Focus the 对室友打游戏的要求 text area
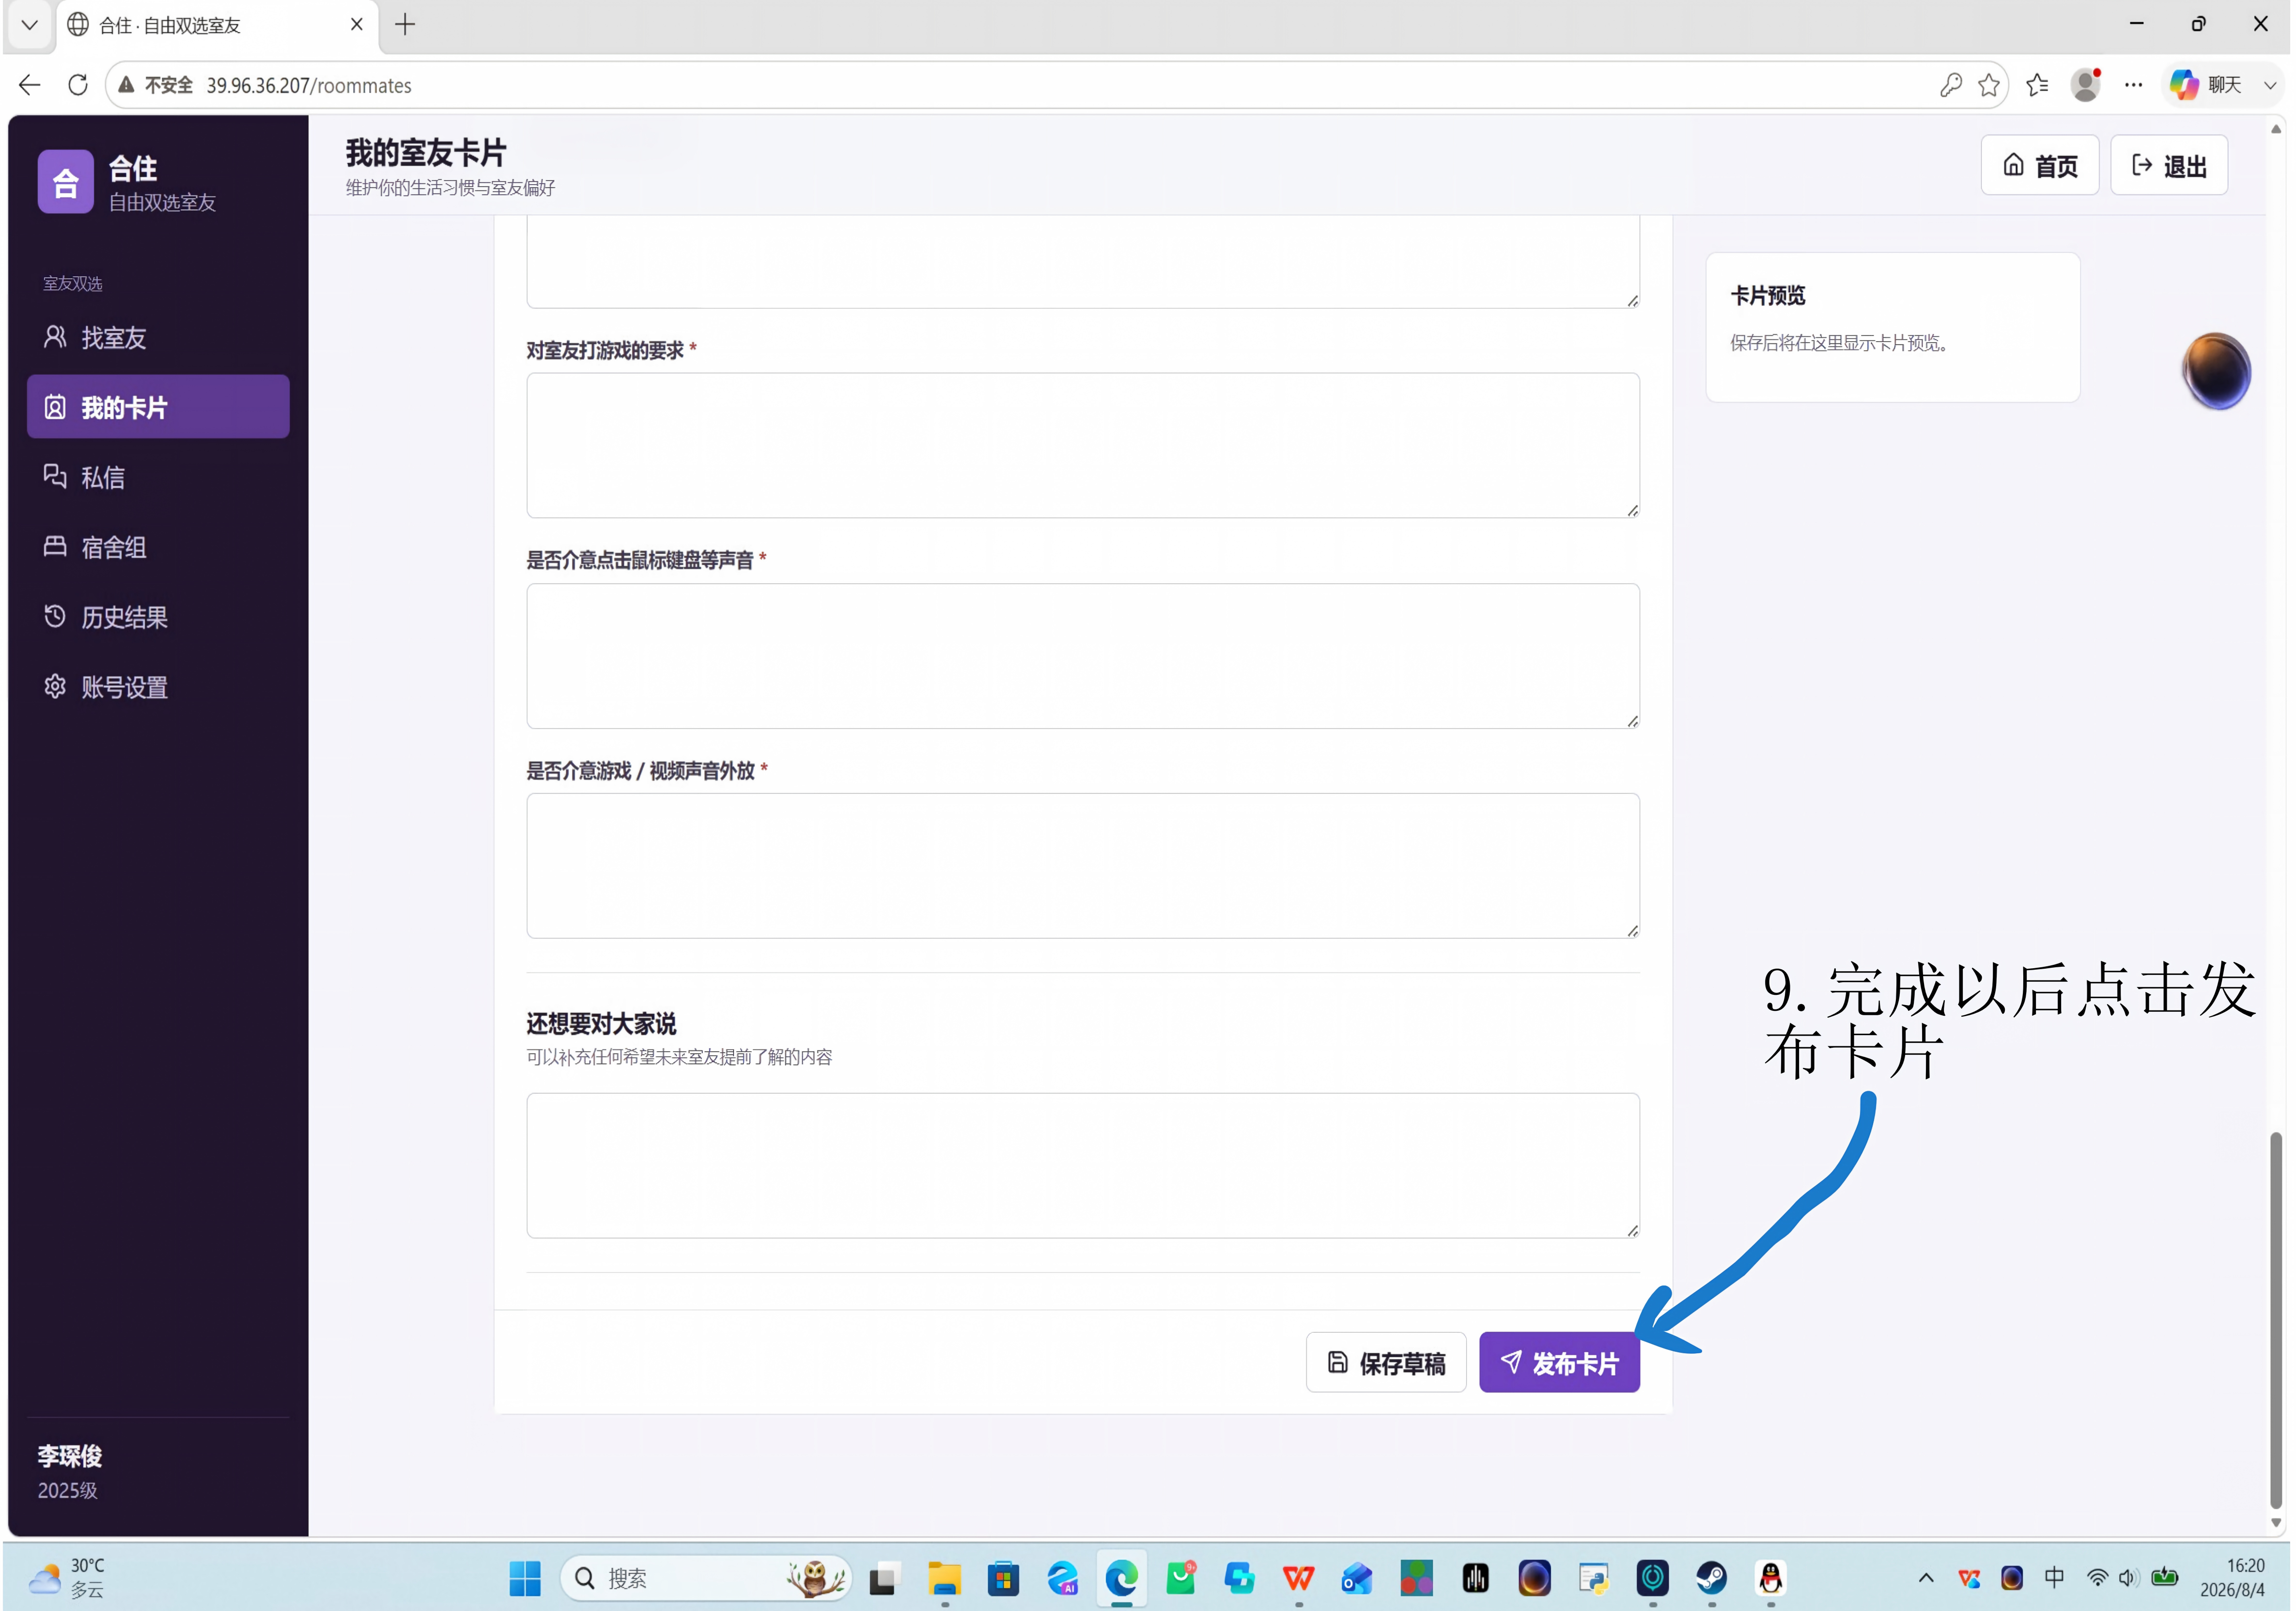 coord(1083,446)
